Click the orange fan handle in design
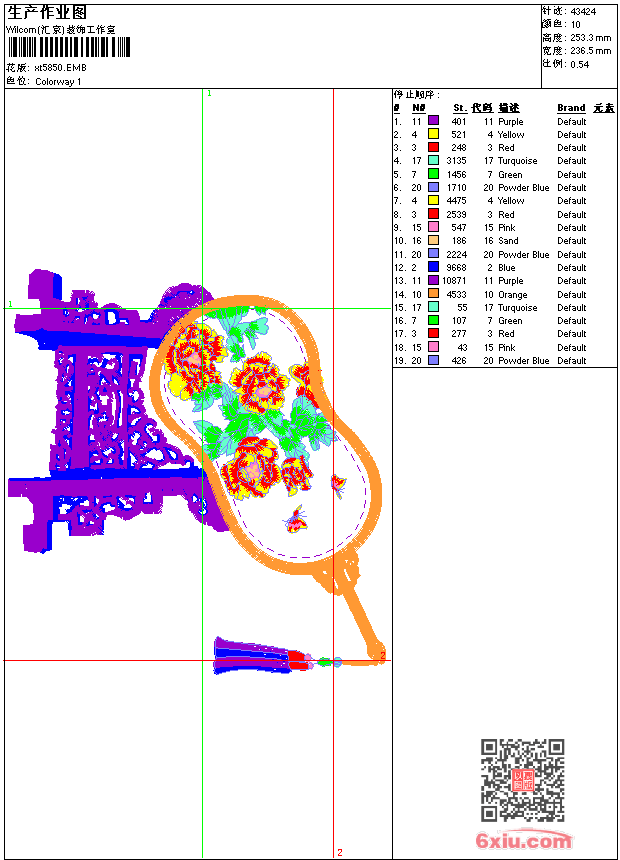Viewport: 620px width, 860px height. [x=358, y=613]
